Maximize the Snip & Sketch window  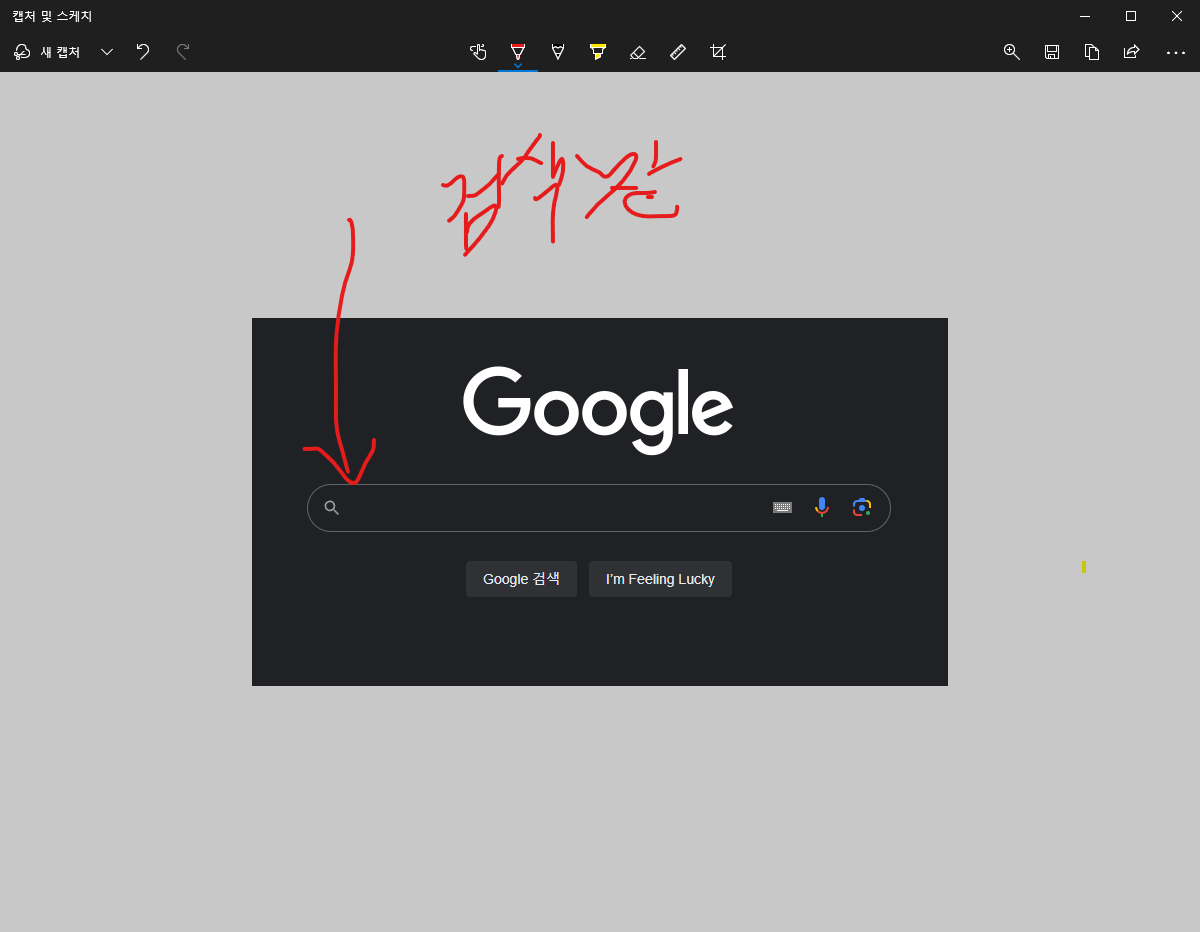[x=1131, y=16]
